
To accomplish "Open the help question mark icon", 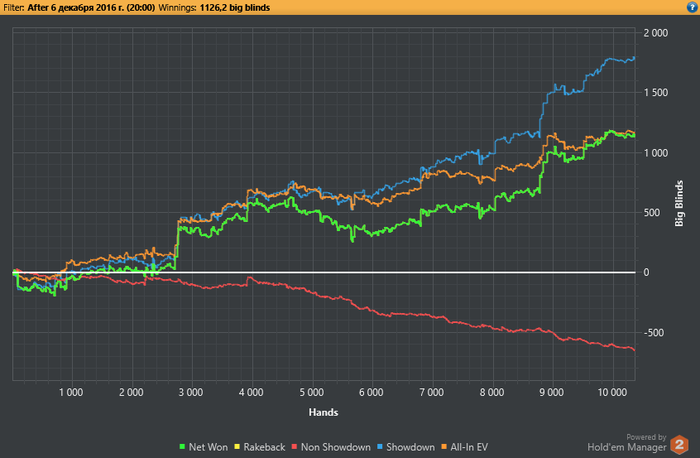I will tap(692, 7).
